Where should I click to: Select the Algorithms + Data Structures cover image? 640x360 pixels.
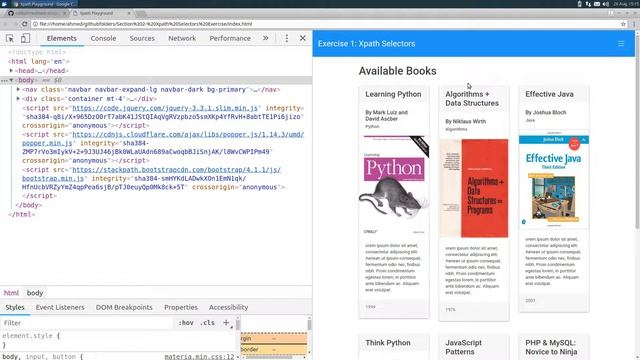pyautogui.click(x=474, y=188)
